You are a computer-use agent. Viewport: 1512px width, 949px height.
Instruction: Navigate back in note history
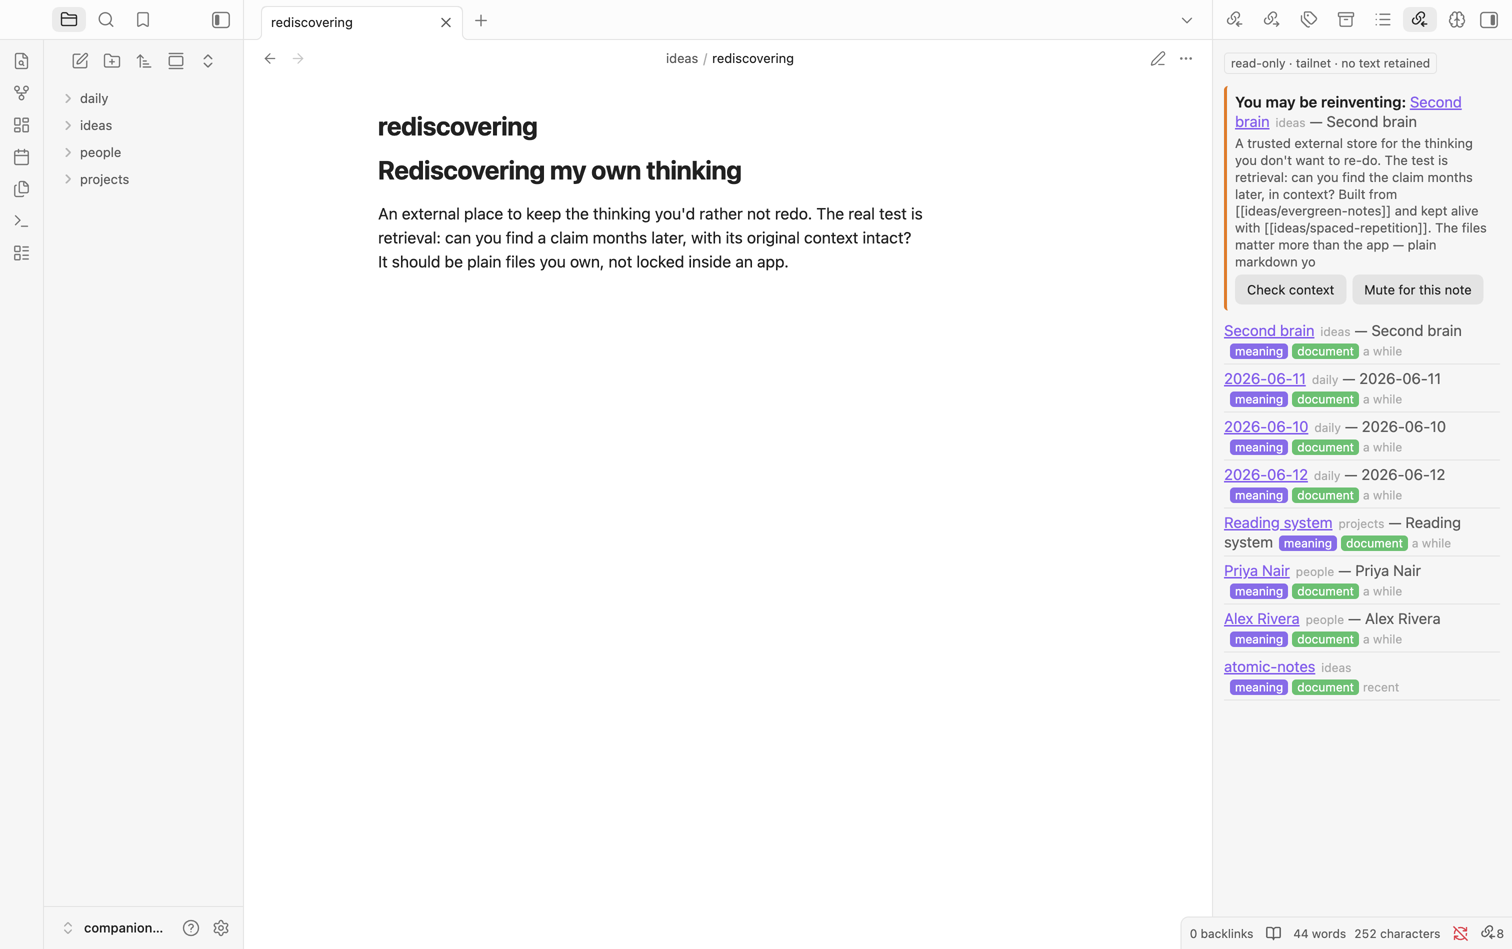coord(270,59)
